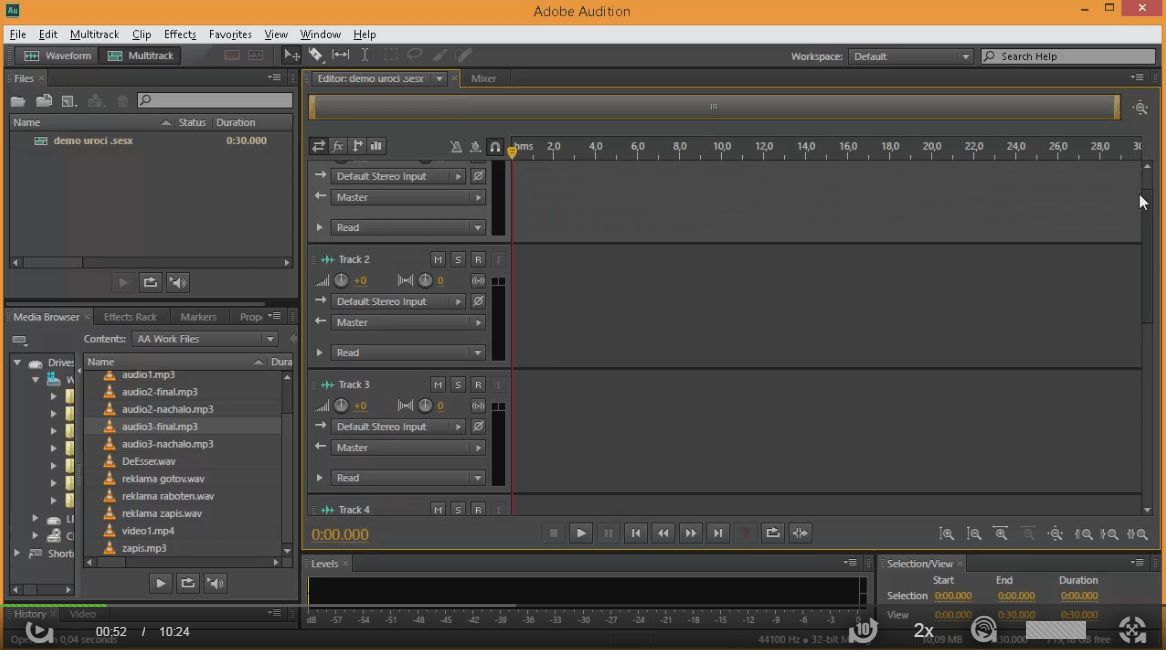Image resolution: width=1166 pixels, height=650 pixels.
Task: Open the Effects menu
Action: coord(180,34)
